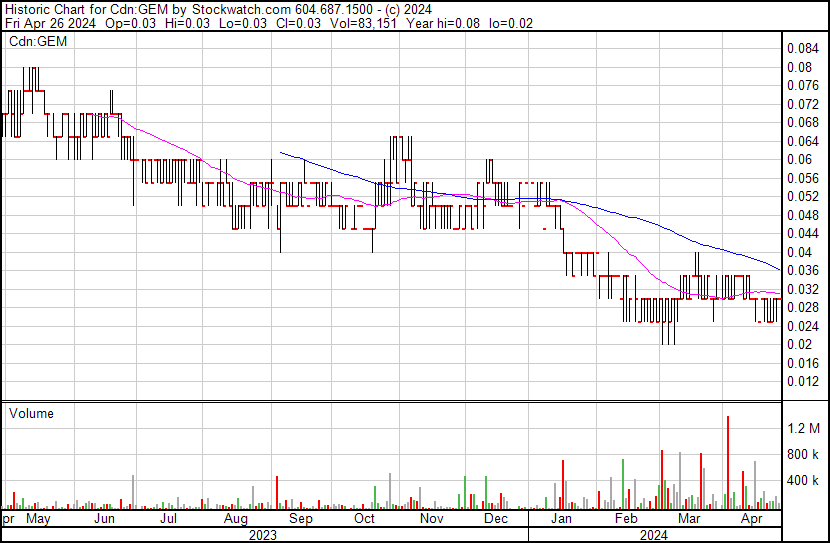The image size is (830, 543).
Task: Click the 0.02 price axis label
Action: pos(799,345)
